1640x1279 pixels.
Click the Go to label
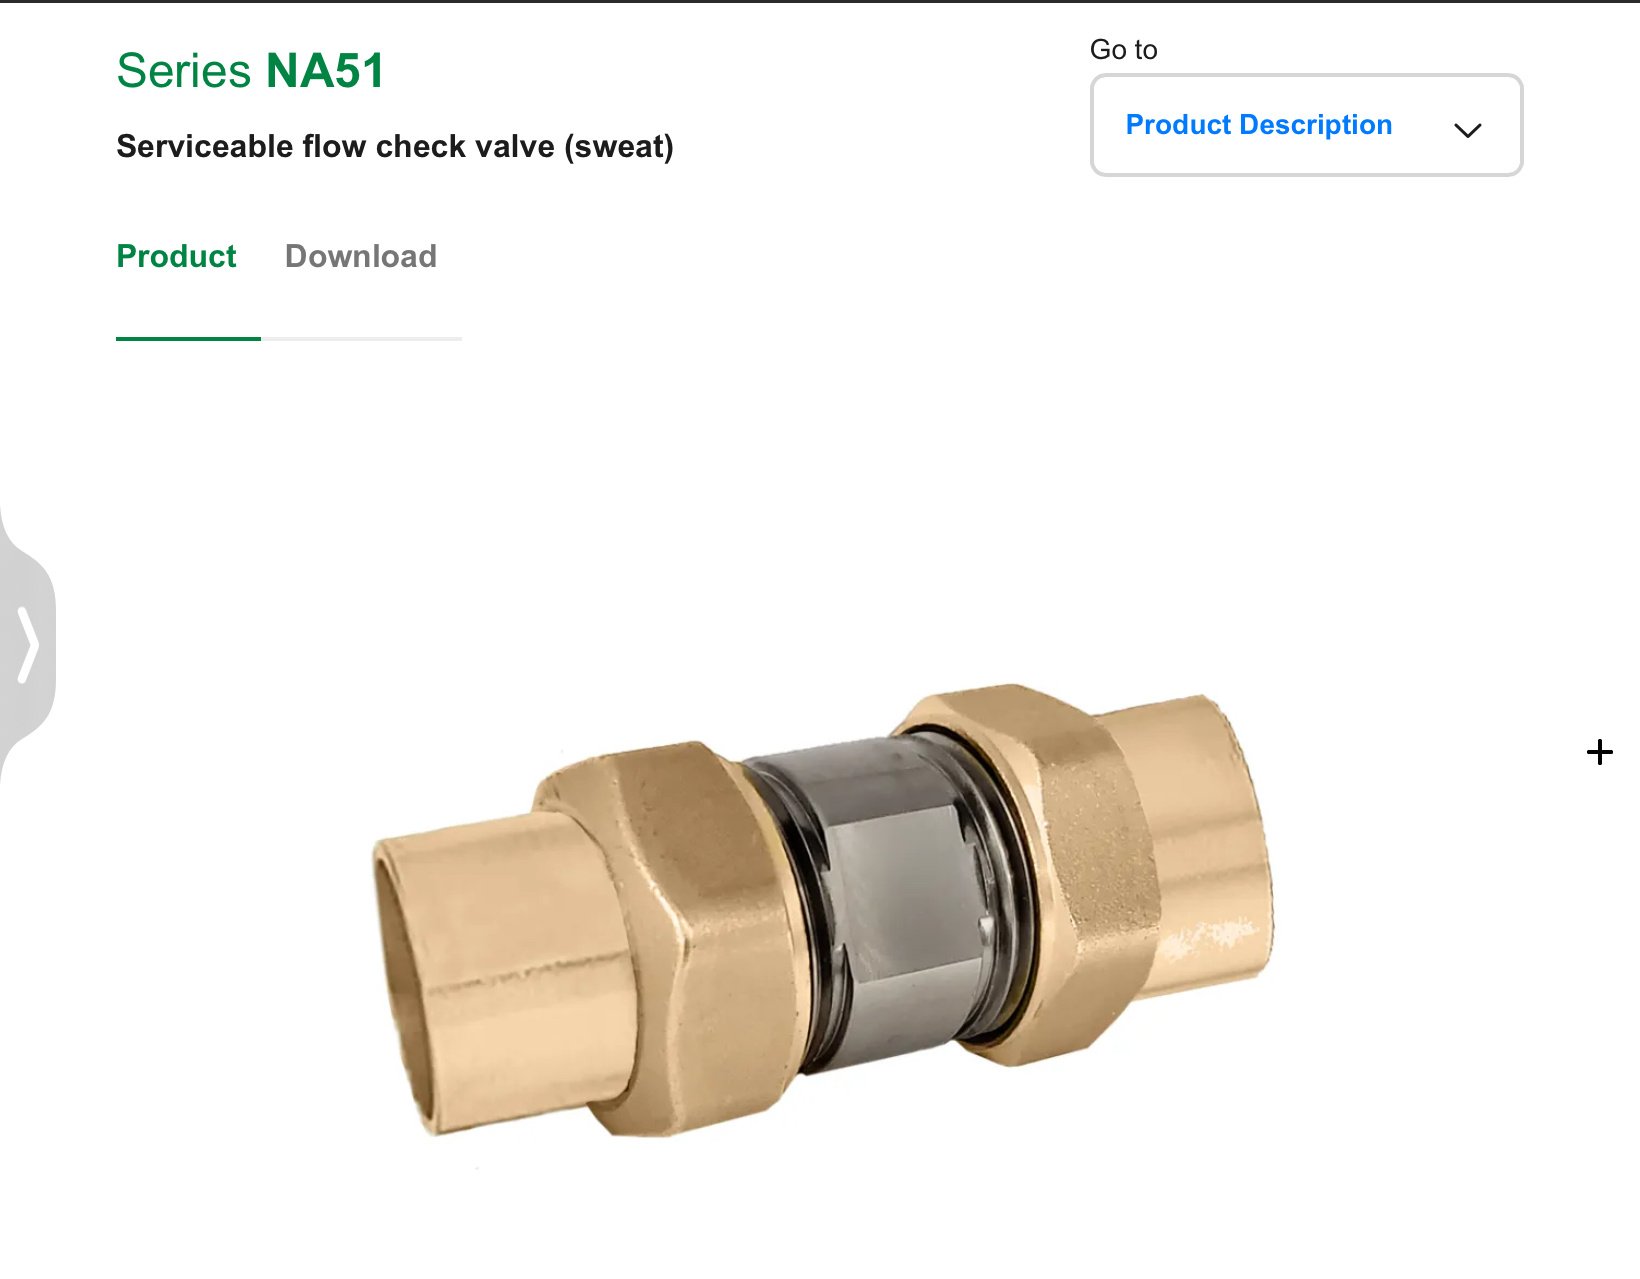(1123, 49)
